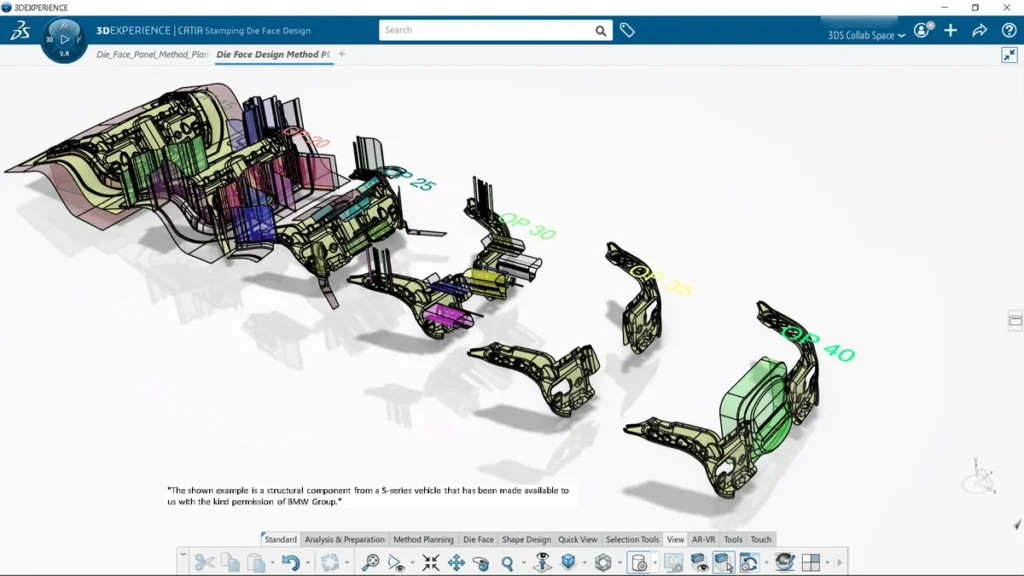Click the ambience sphere icon
The image size is (1024, 576).
784,562
